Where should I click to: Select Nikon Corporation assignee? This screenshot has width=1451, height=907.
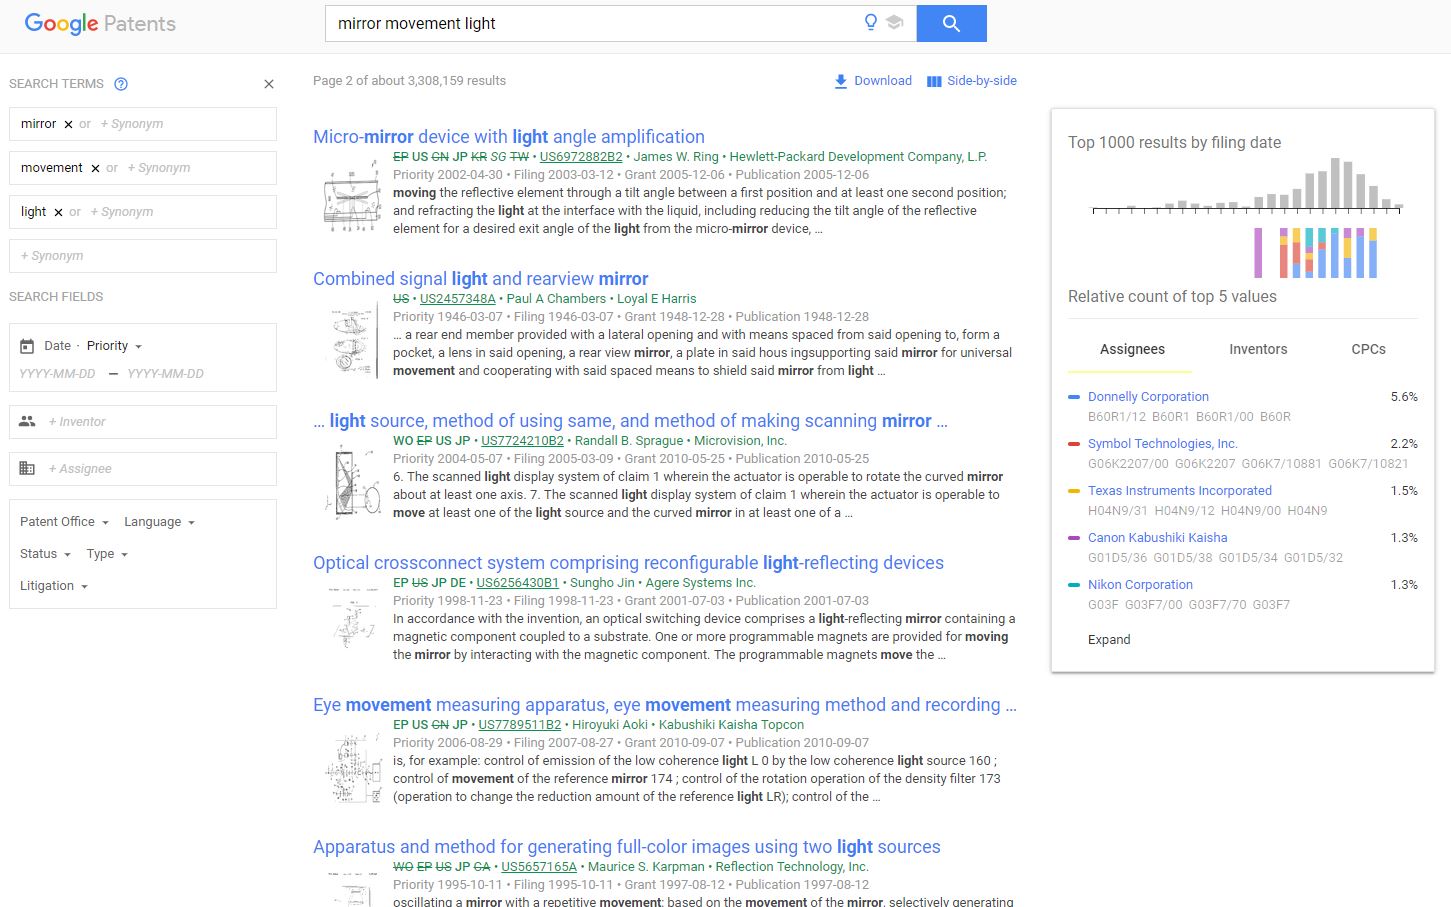(x=1140, y=585)
